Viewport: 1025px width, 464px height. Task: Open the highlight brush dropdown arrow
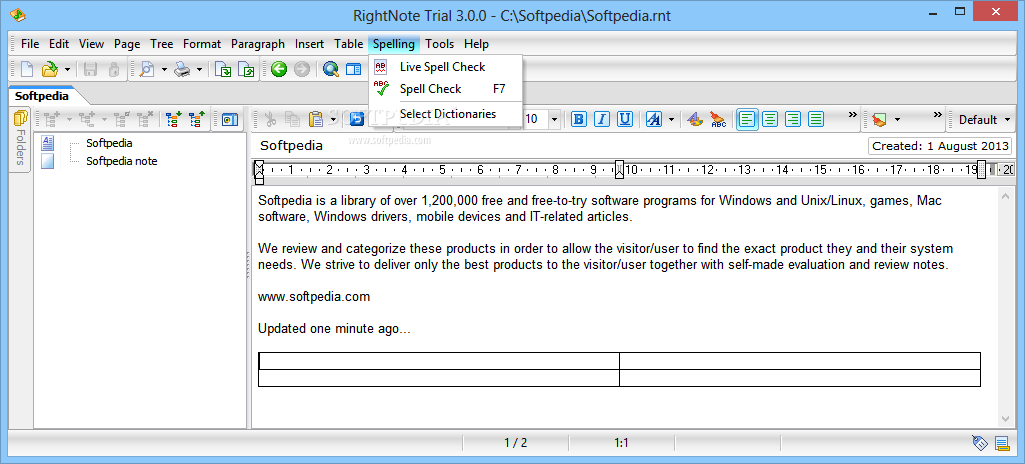click(x=897, y=119)
